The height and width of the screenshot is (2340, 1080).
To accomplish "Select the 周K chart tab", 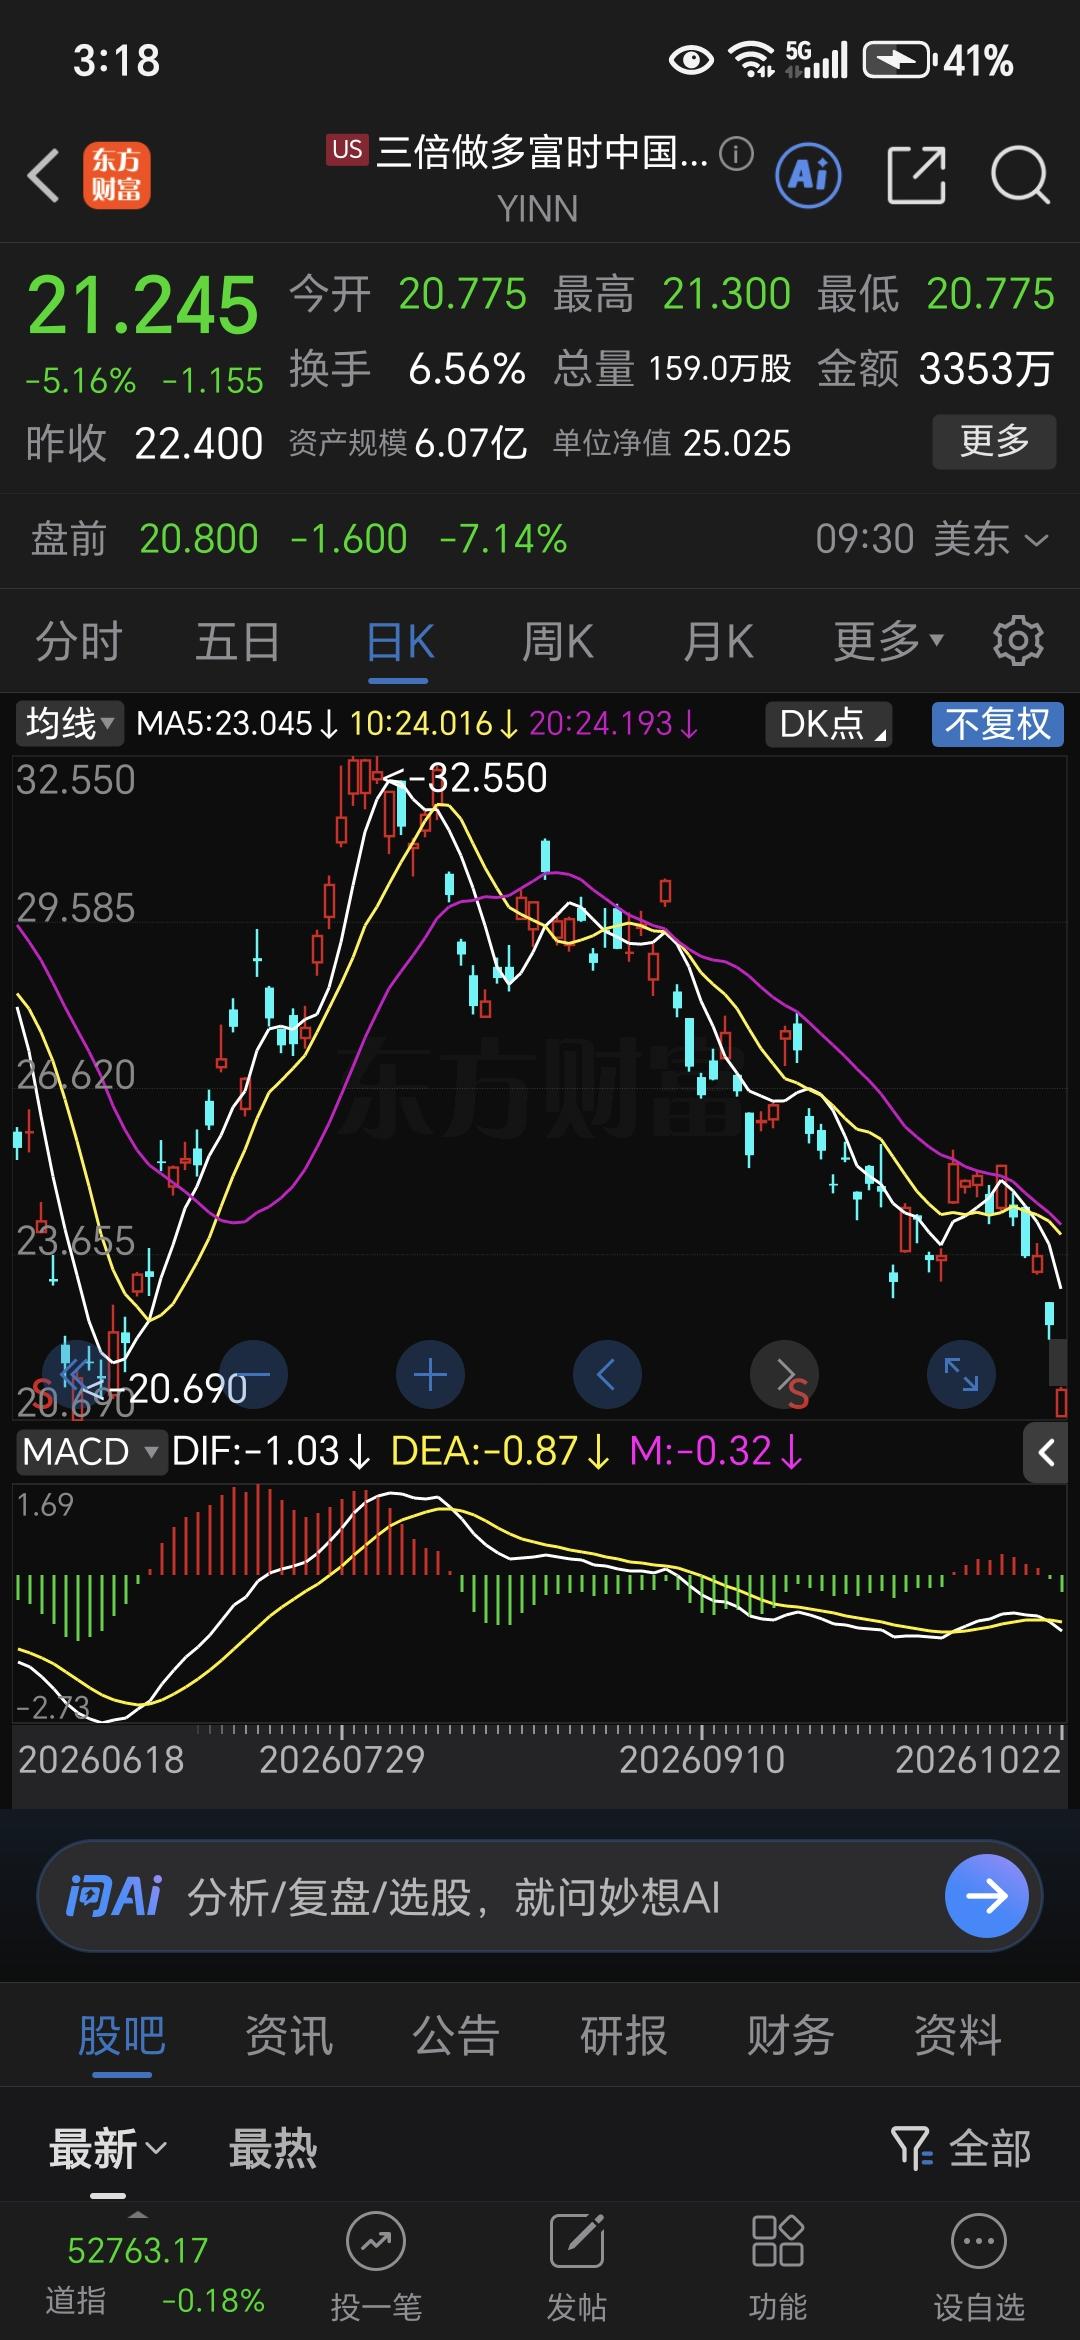I will point(558,641).
